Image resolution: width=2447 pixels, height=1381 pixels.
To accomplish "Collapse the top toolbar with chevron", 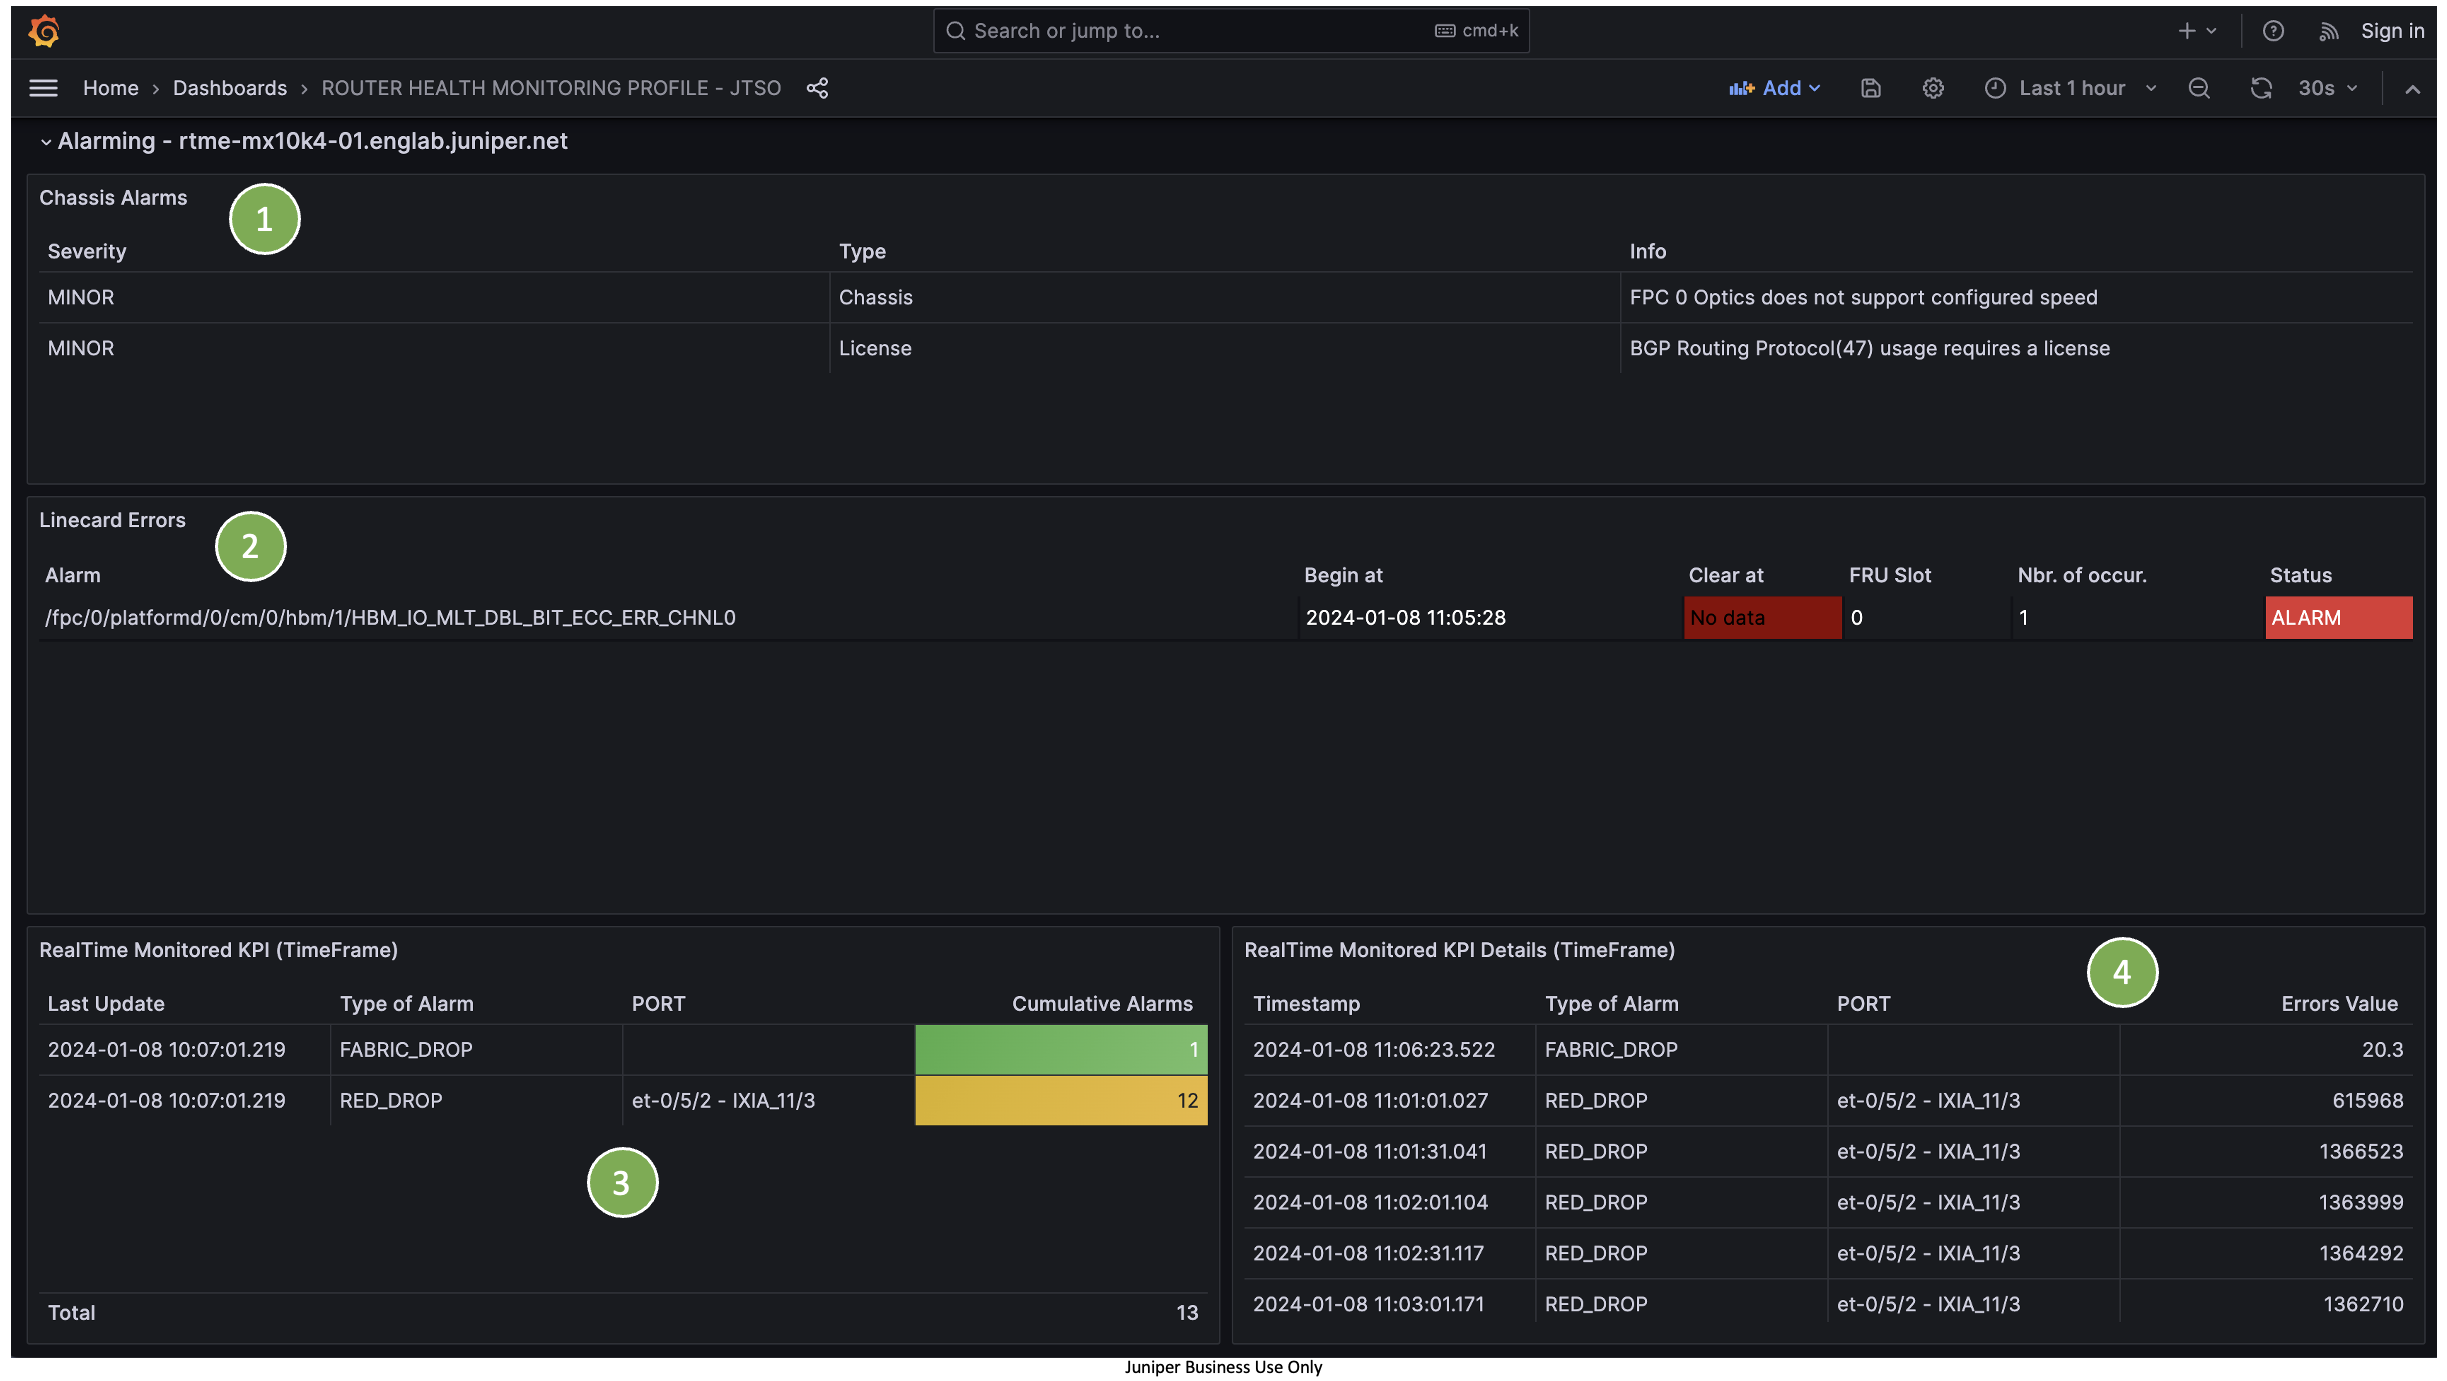I will [x=2412, y=89].
